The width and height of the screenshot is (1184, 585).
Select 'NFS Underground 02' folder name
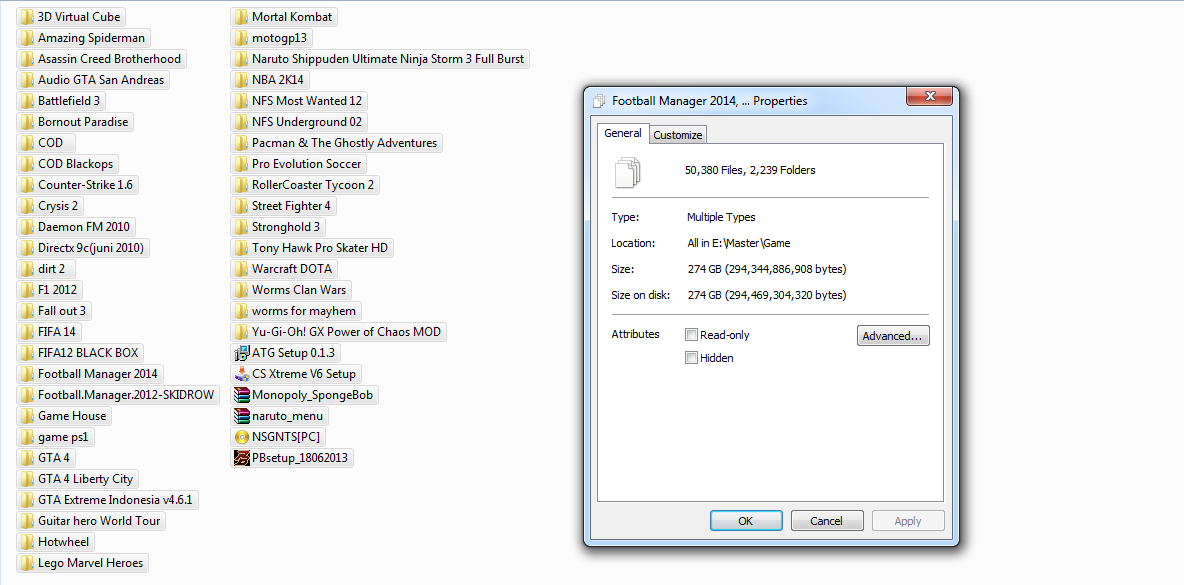(307, 122)
